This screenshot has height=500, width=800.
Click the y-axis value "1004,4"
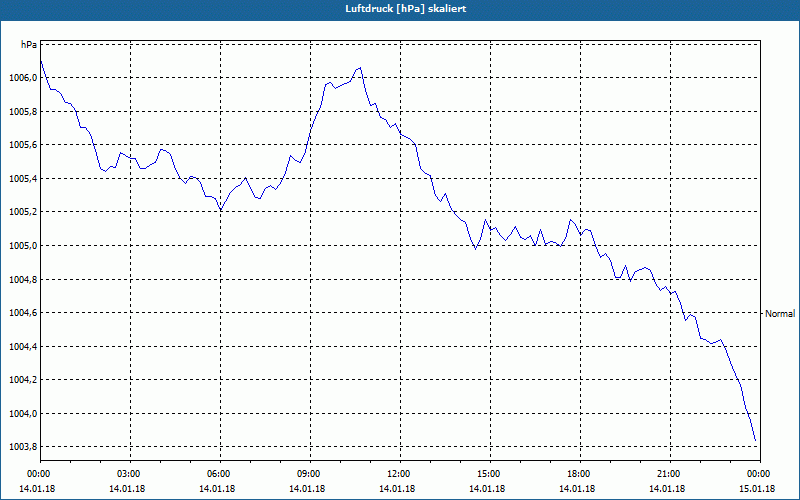point(23,347)
